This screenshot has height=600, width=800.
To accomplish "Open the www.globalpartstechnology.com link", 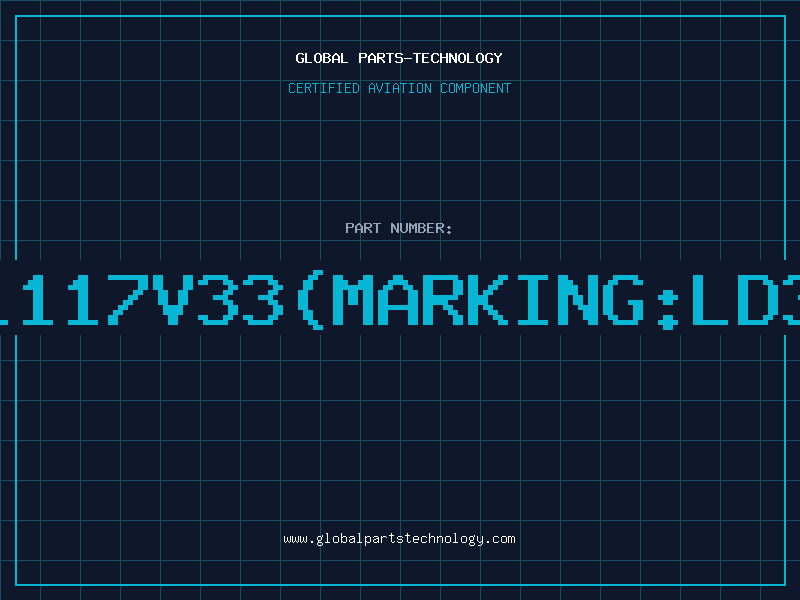I will point(399,539).
